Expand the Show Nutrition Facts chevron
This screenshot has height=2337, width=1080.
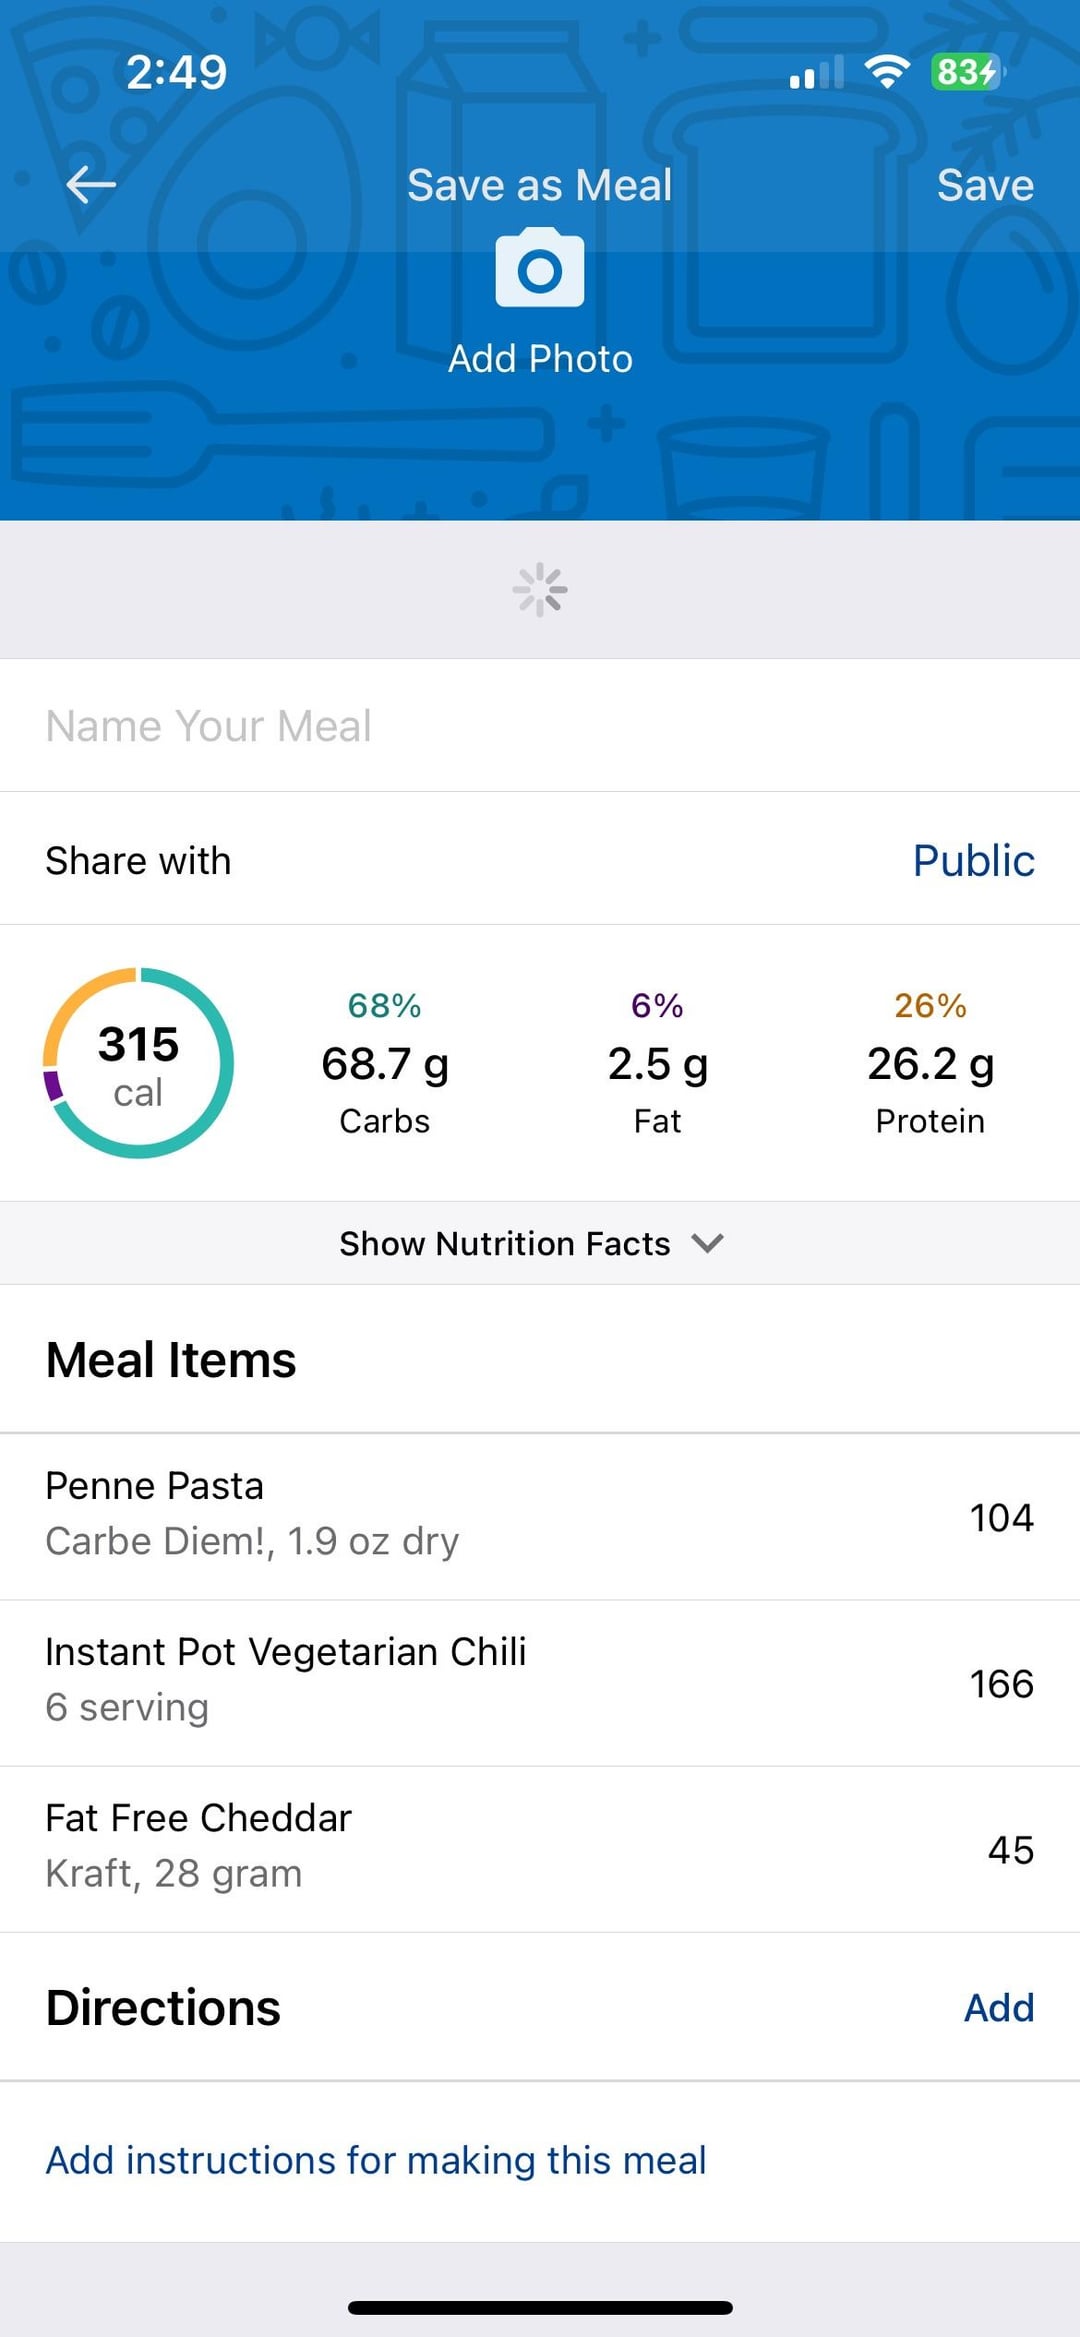point(708,1243)
